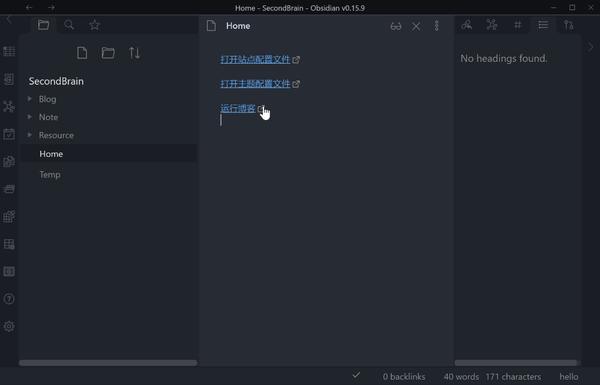Open the starred notes tab
The height and width of the screenshot is (385, 600).
tap(95, 25)
